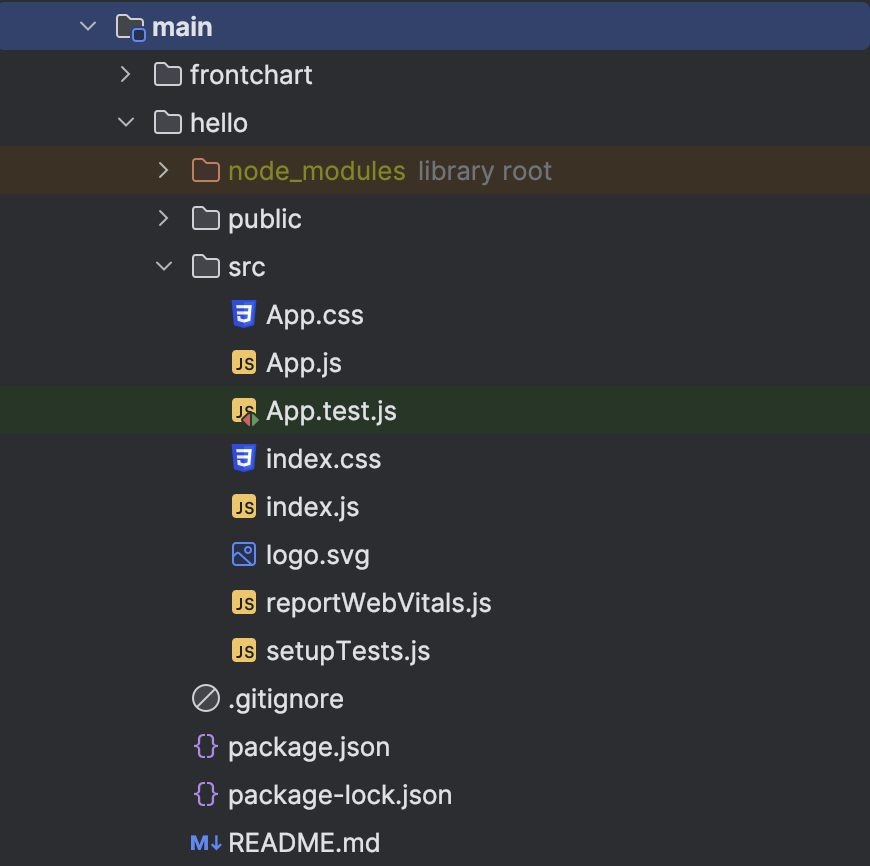Expand the public folder

click(x=164, y=219)
